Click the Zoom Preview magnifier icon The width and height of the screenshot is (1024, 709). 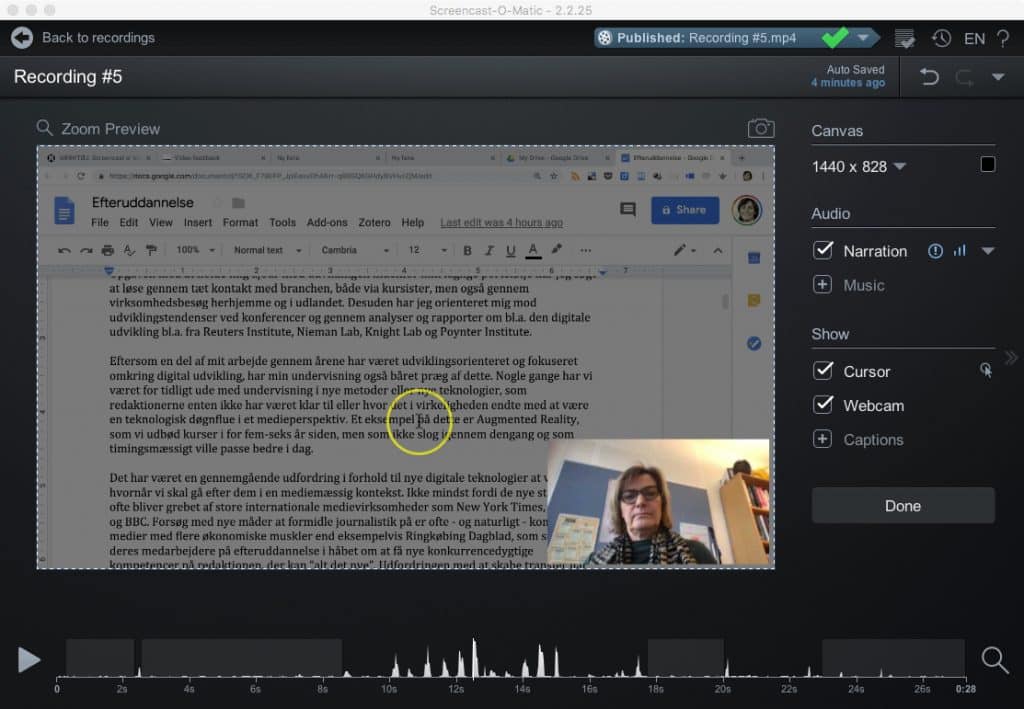coord(44,128)
